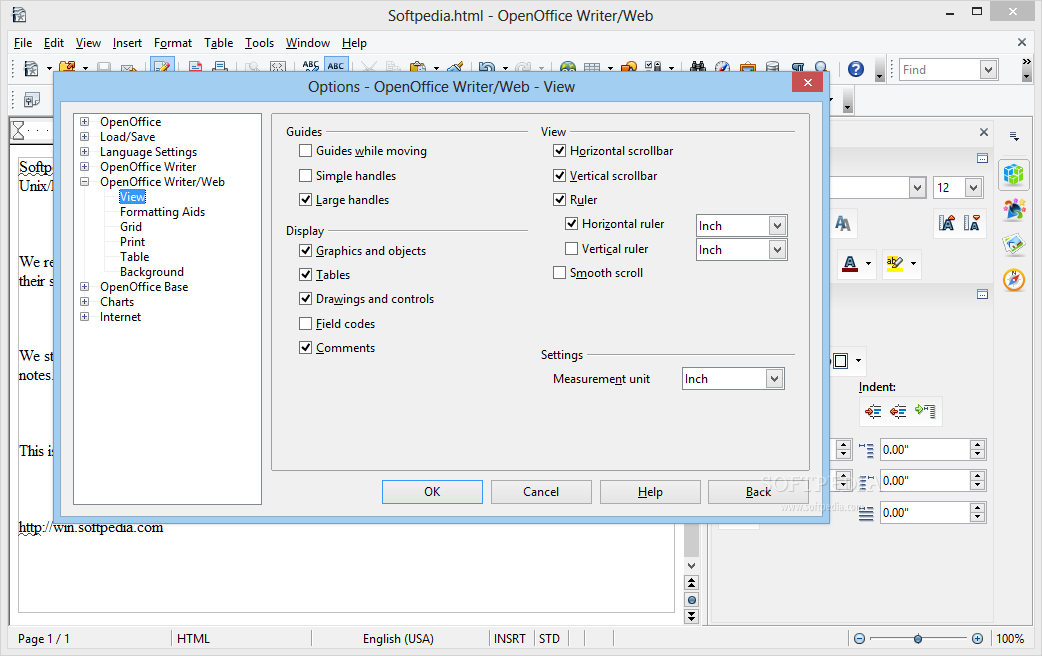
Task: Open OpenOffice Help from the toolbar icon
Action: click(856, 69)
